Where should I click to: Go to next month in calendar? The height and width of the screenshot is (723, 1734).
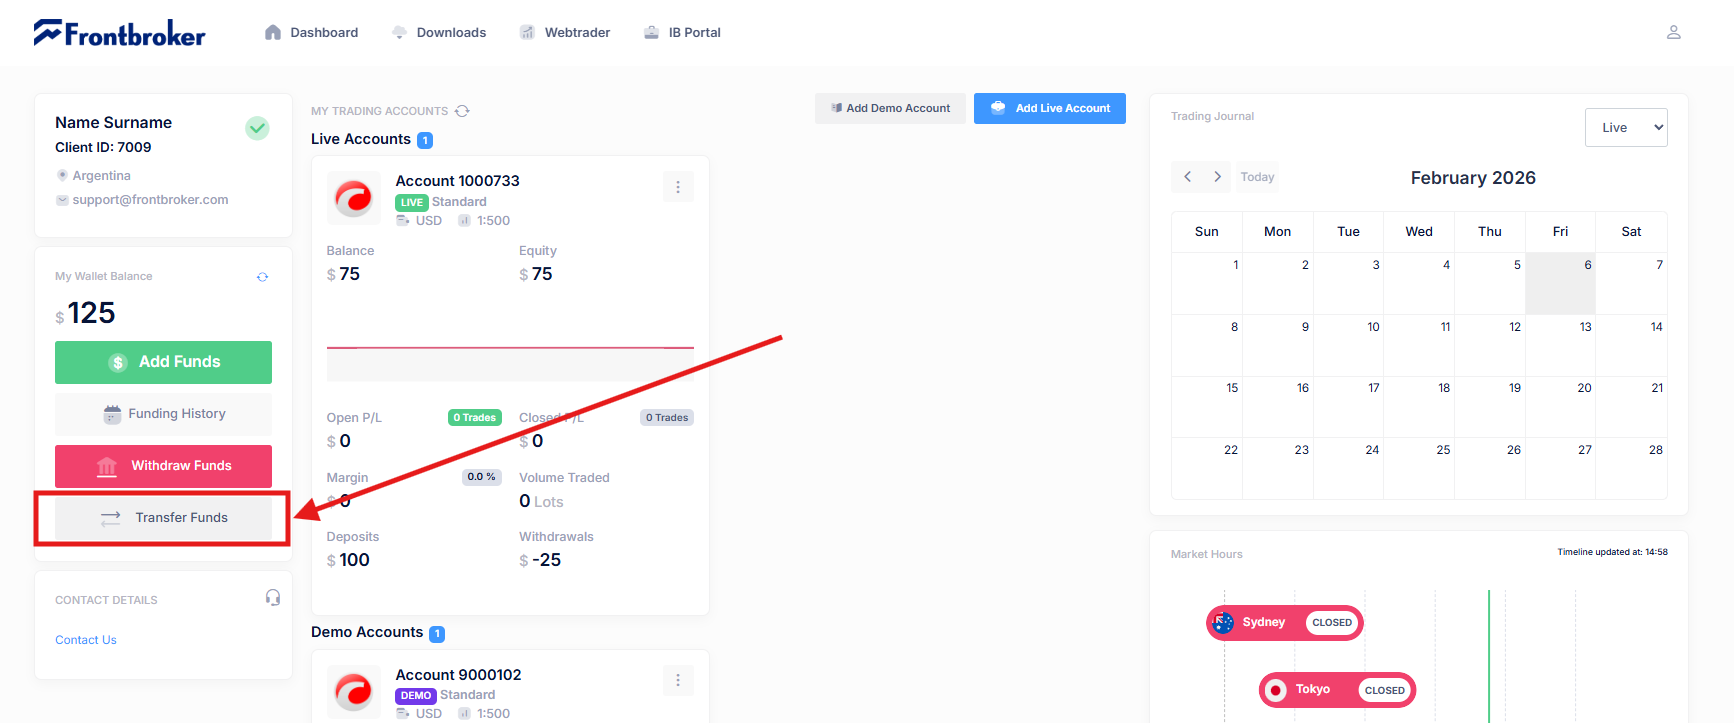pyautogui.click(x=1217, y=177)
